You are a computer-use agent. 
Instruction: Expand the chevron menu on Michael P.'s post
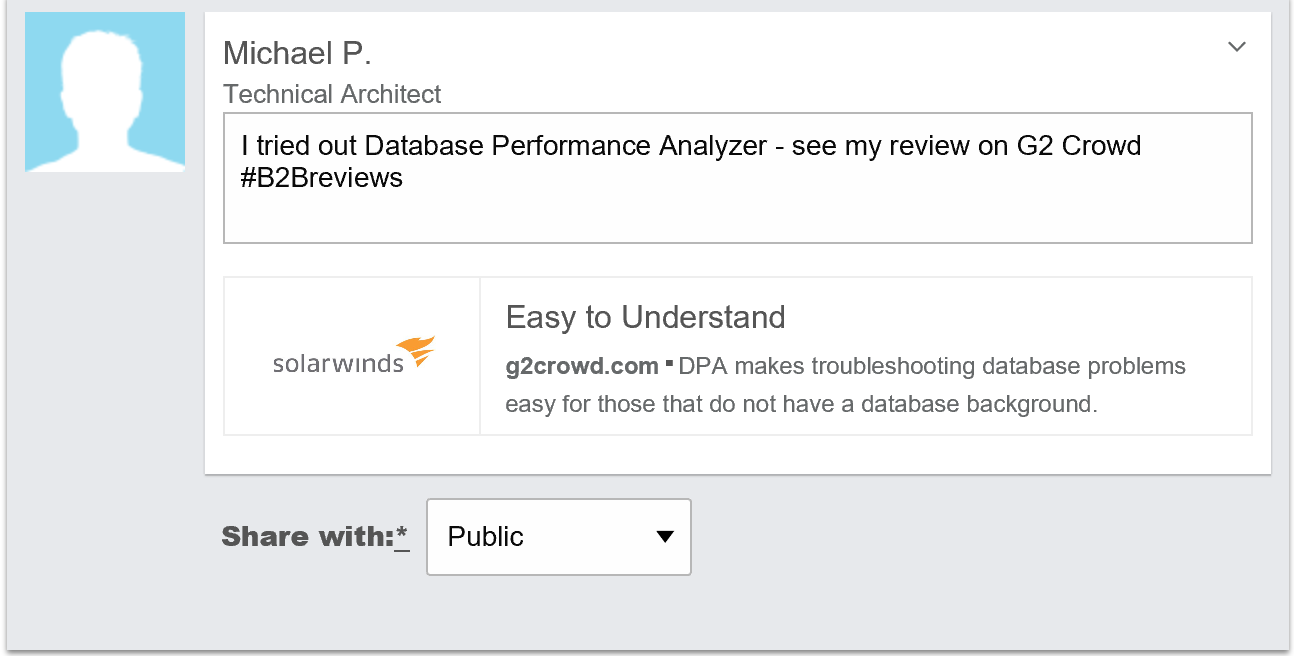click(x=1237, y=47)
